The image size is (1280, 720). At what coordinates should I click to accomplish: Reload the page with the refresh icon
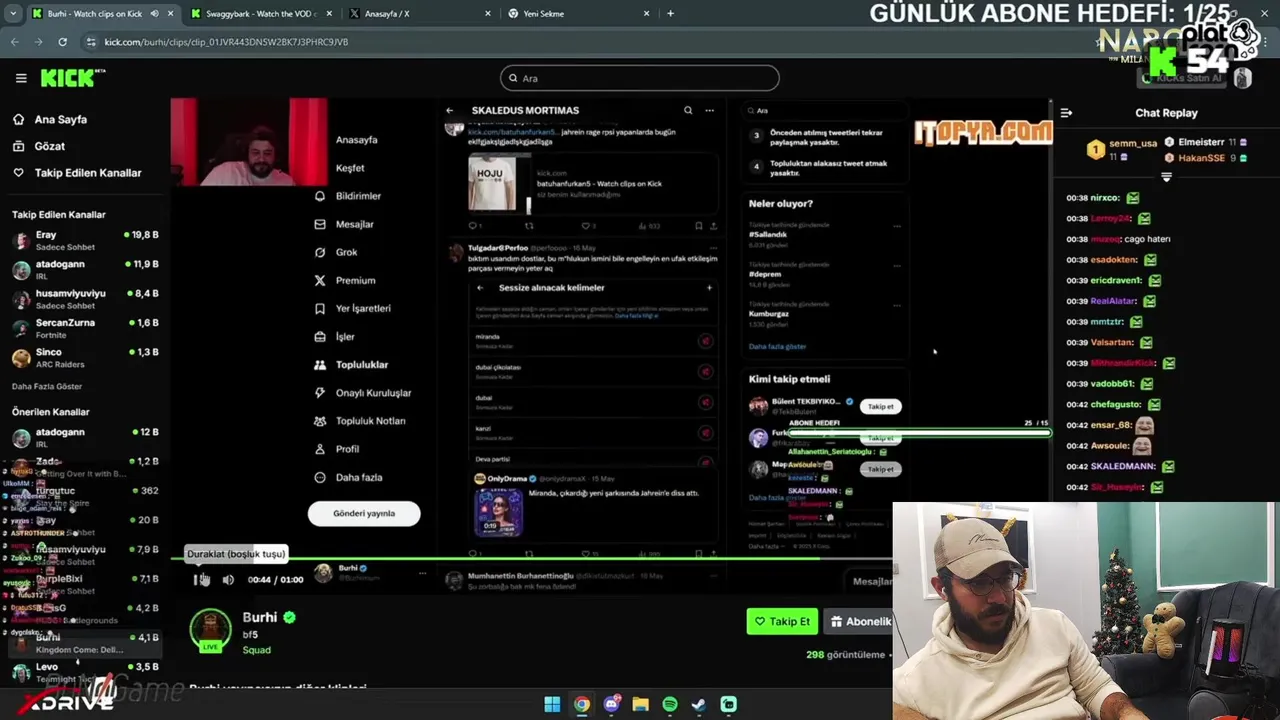[x=62, y=42]
